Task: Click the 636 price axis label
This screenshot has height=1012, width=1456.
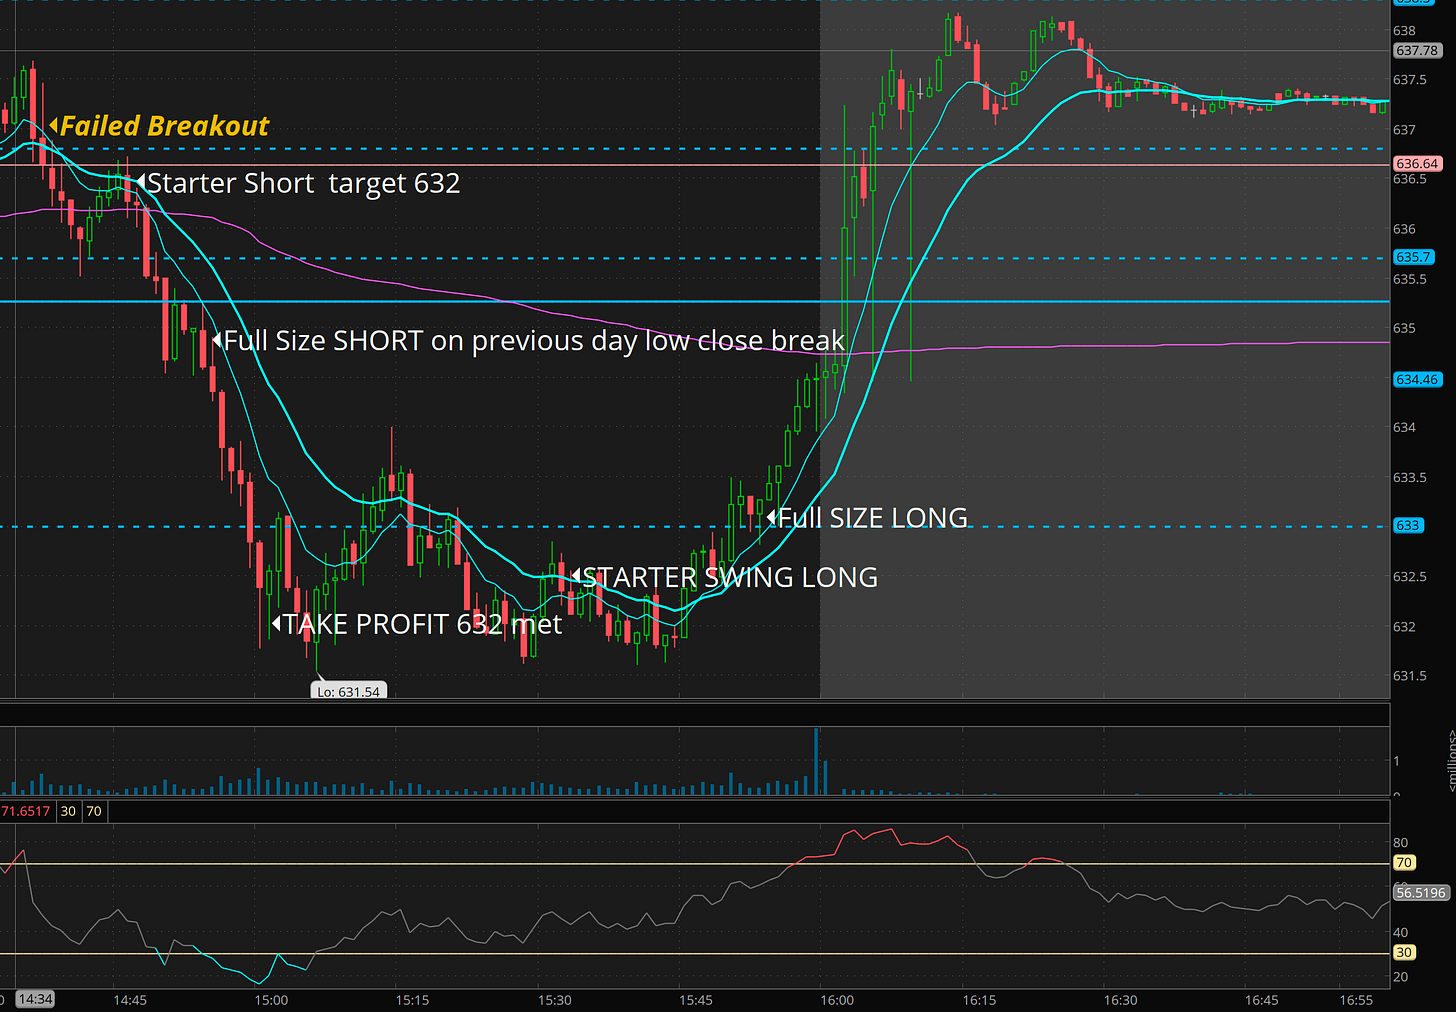Action: (x=1404, y=229)
